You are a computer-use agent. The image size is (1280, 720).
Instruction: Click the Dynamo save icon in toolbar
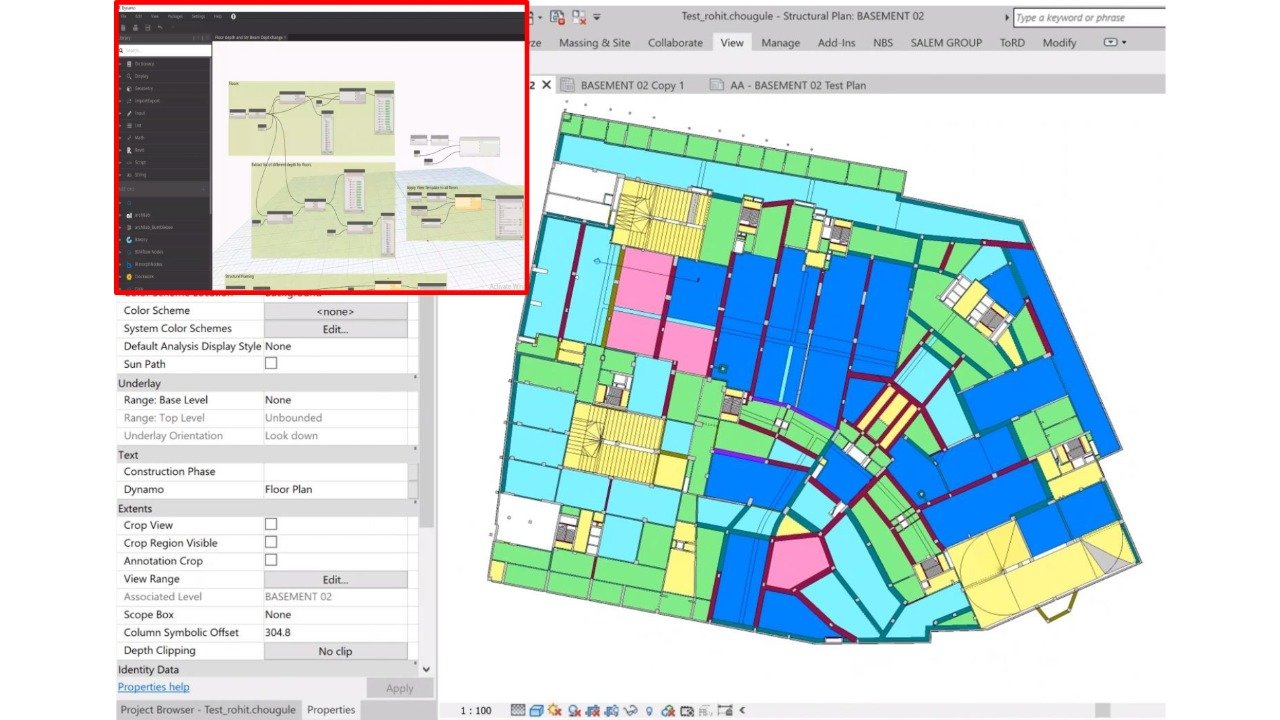tap(147, 28)
